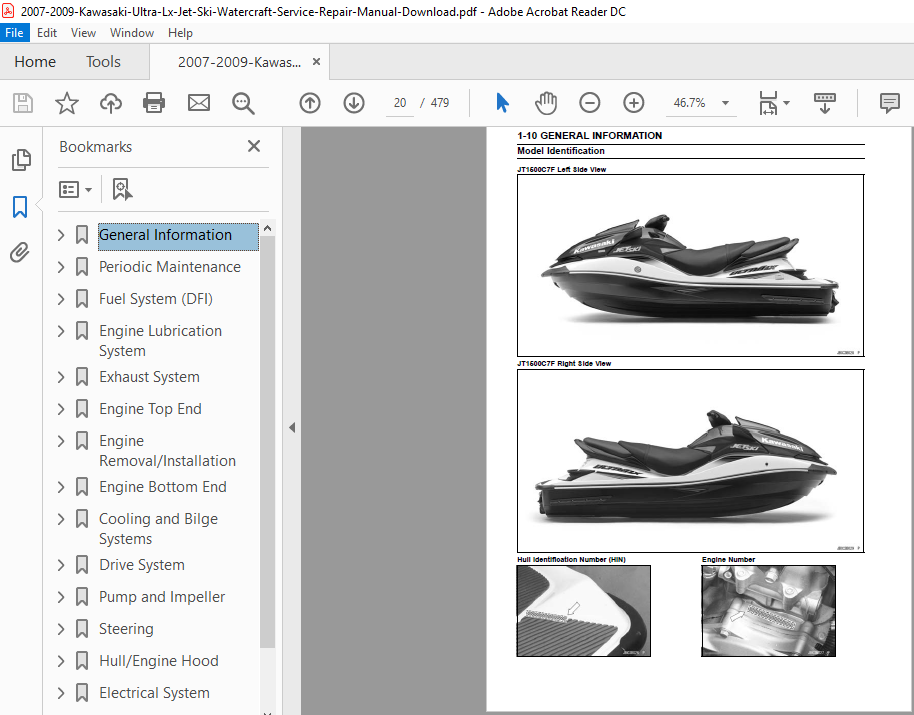Click the bookmark icon beside Electrical System
The image size is (914, 715).
[82, 693]
